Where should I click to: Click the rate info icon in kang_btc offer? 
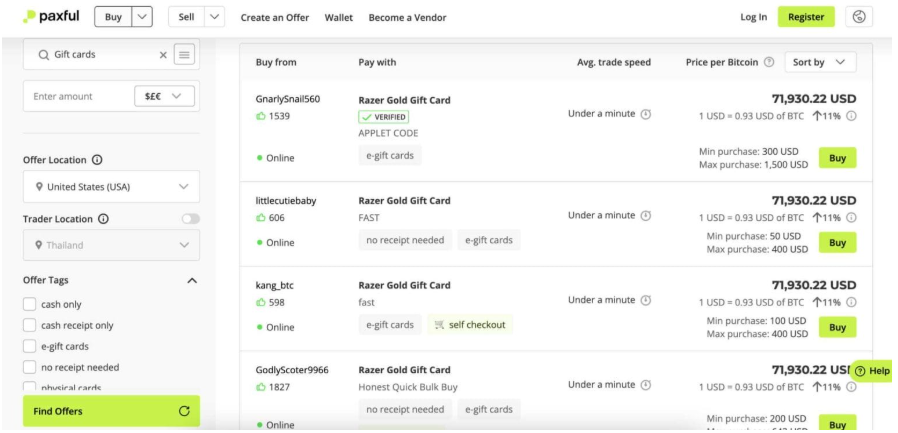pos(851,302)
